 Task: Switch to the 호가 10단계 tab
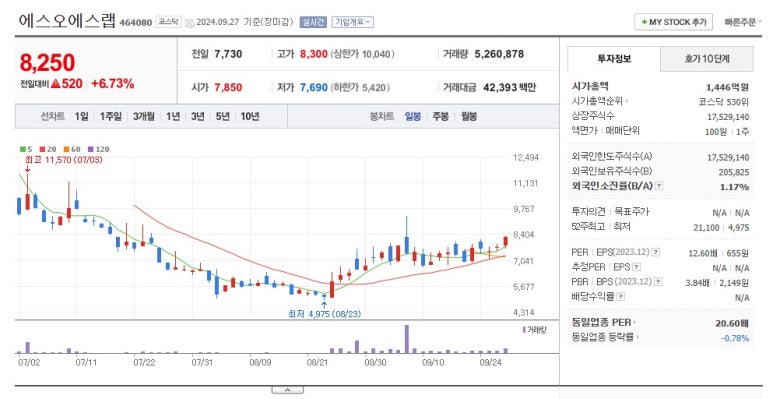click(706, 59)
